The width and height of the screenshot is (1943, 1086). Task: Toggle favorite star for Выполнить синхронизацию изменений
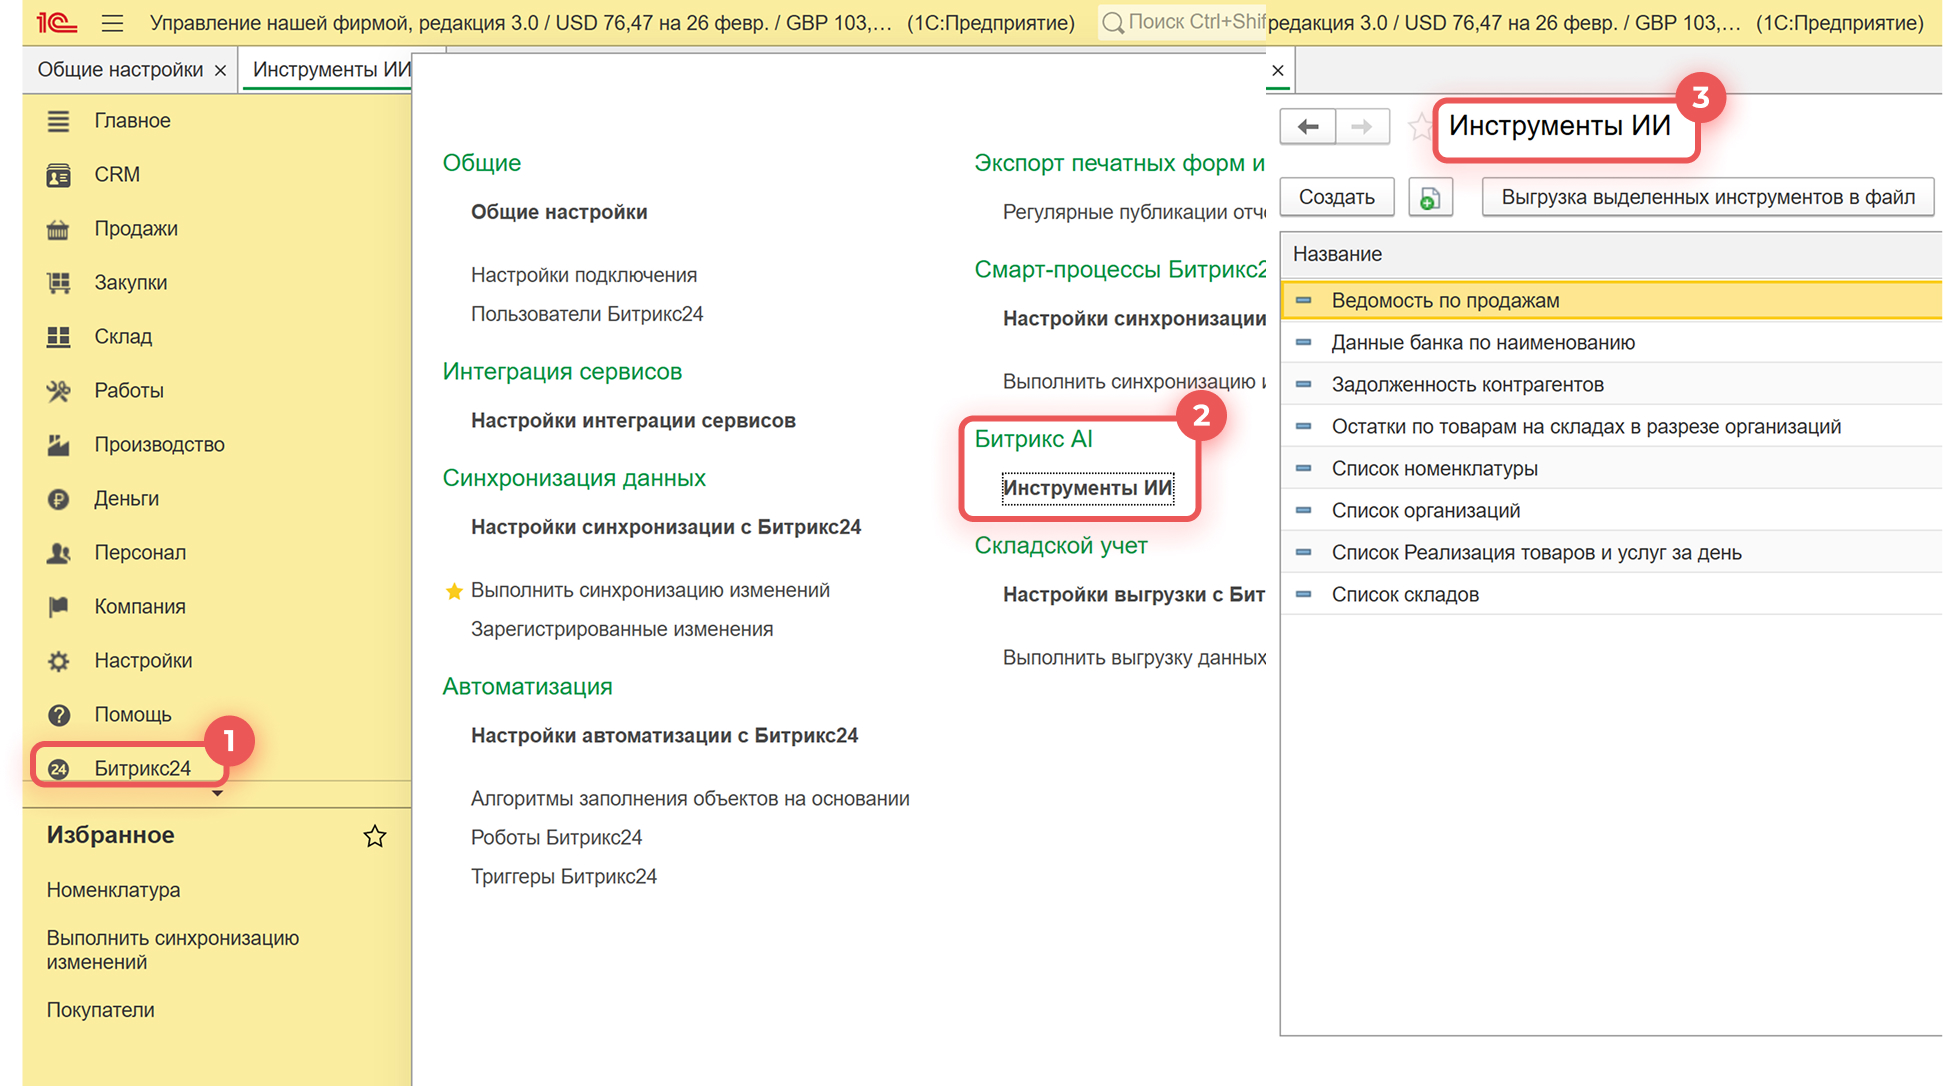pyautogui.click(x=454, y=591)
